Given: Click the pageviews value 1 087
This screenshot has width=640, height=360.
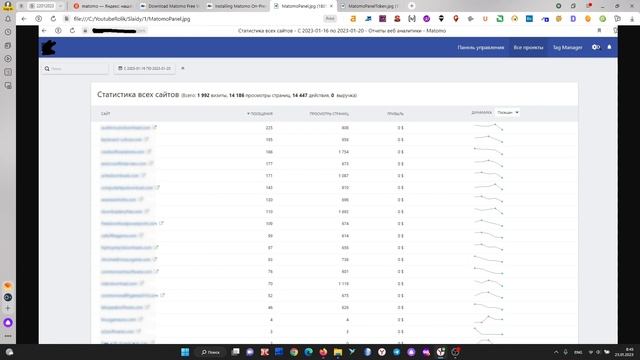Looking at the screenshot, I should [x=343, y=176].
